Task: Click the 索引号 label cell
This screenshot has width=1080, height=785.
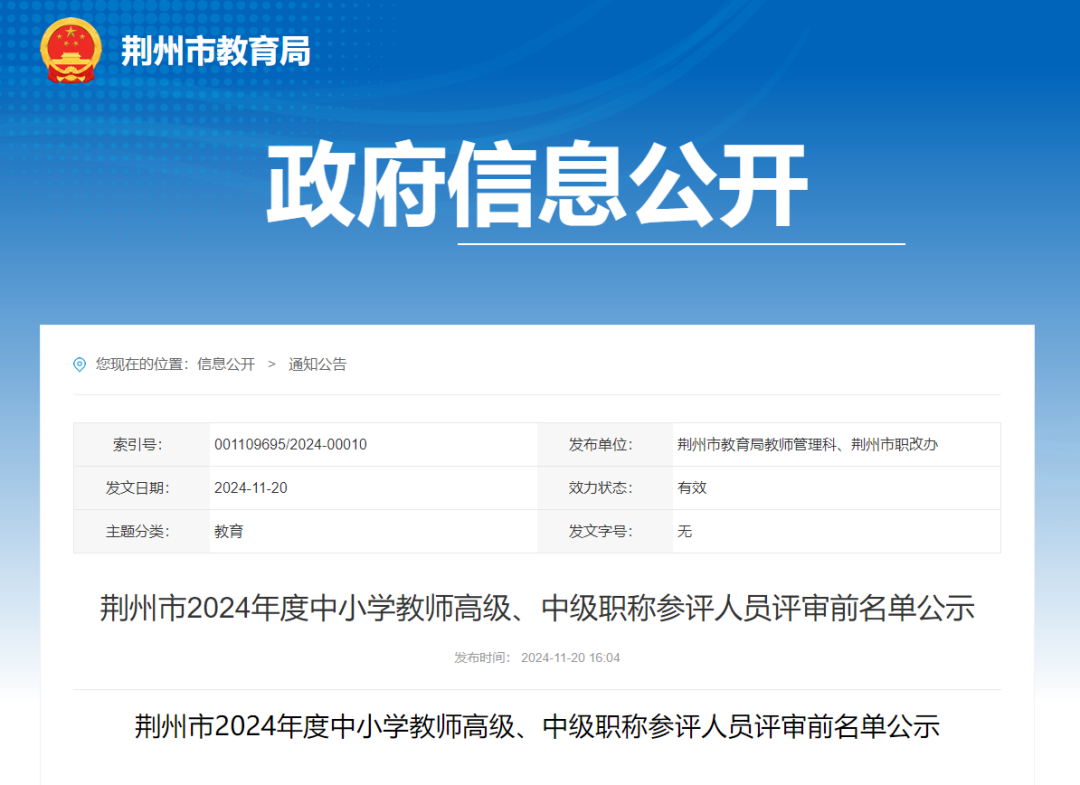Action: point(141,445)
